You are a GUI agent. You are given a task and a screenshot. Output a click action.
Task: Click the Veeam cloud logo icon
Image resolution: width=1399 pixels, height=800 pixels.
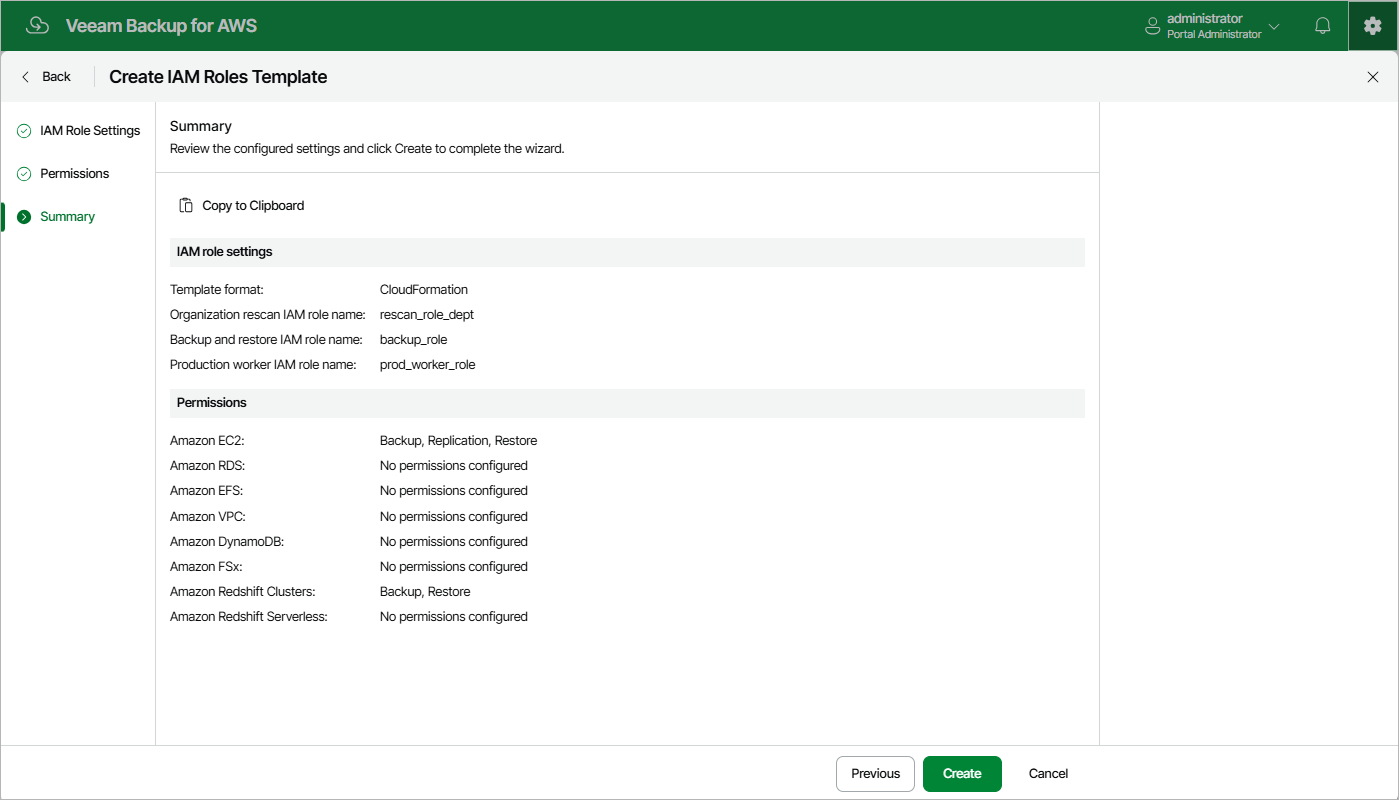pyautogui.click(x=37, y=26)
